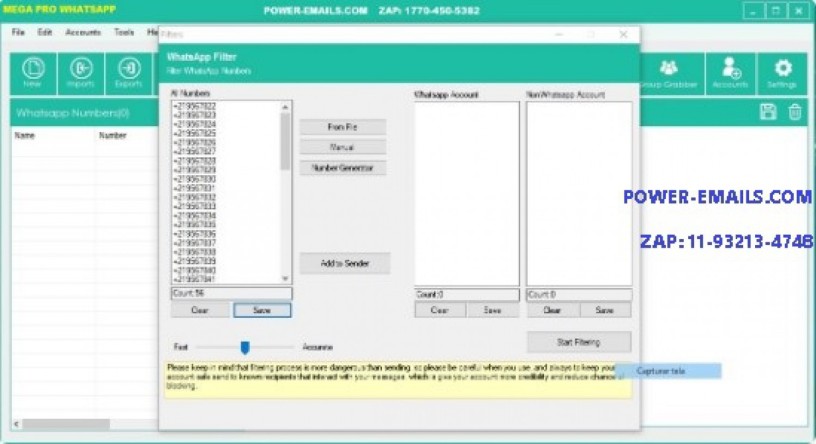Save the Whatsapp Account list
This screenshot has width=816, height=444.
(493, 310)
